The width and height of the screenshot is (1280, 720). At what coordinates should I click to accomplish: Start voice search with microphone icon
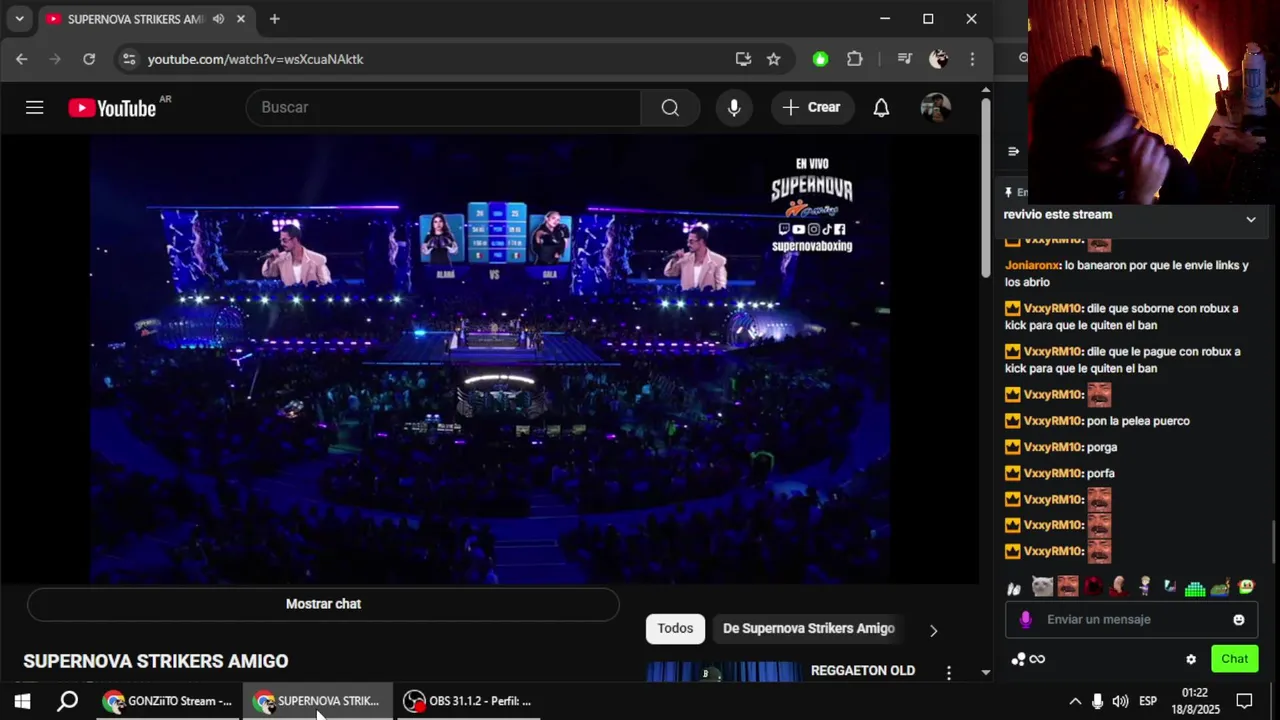click(734, 107)
